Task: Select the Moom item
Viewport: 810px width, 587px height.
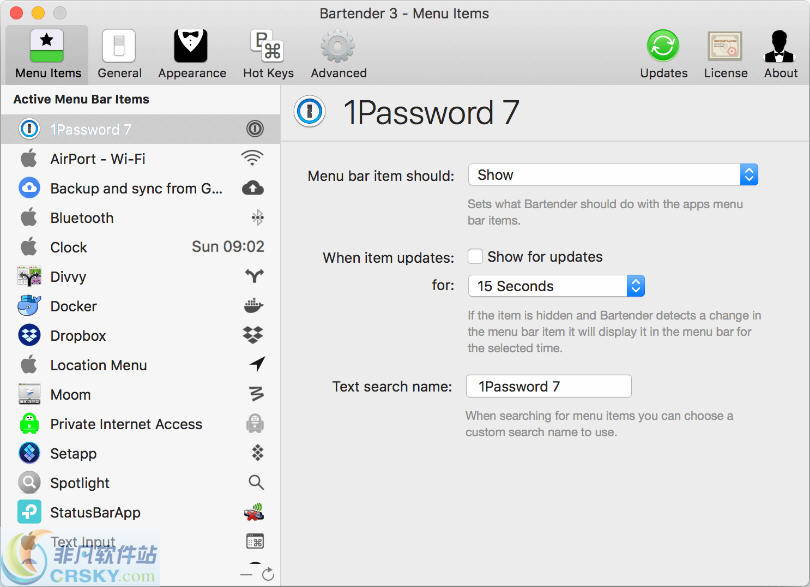Action: click(x=141, y=394)
